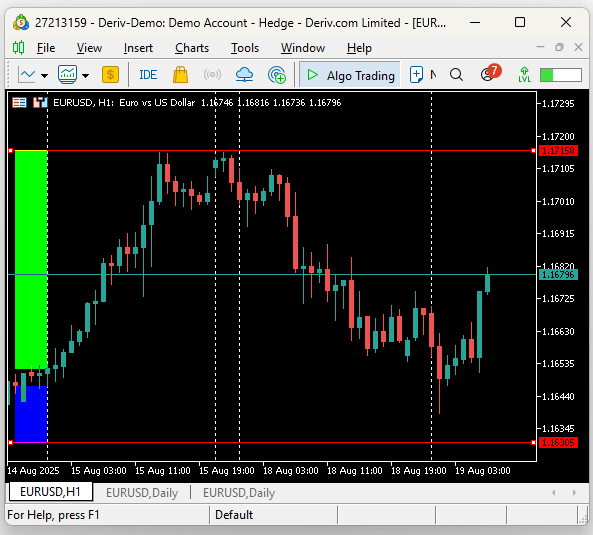Click the line chart type icon

click(27, 75)
